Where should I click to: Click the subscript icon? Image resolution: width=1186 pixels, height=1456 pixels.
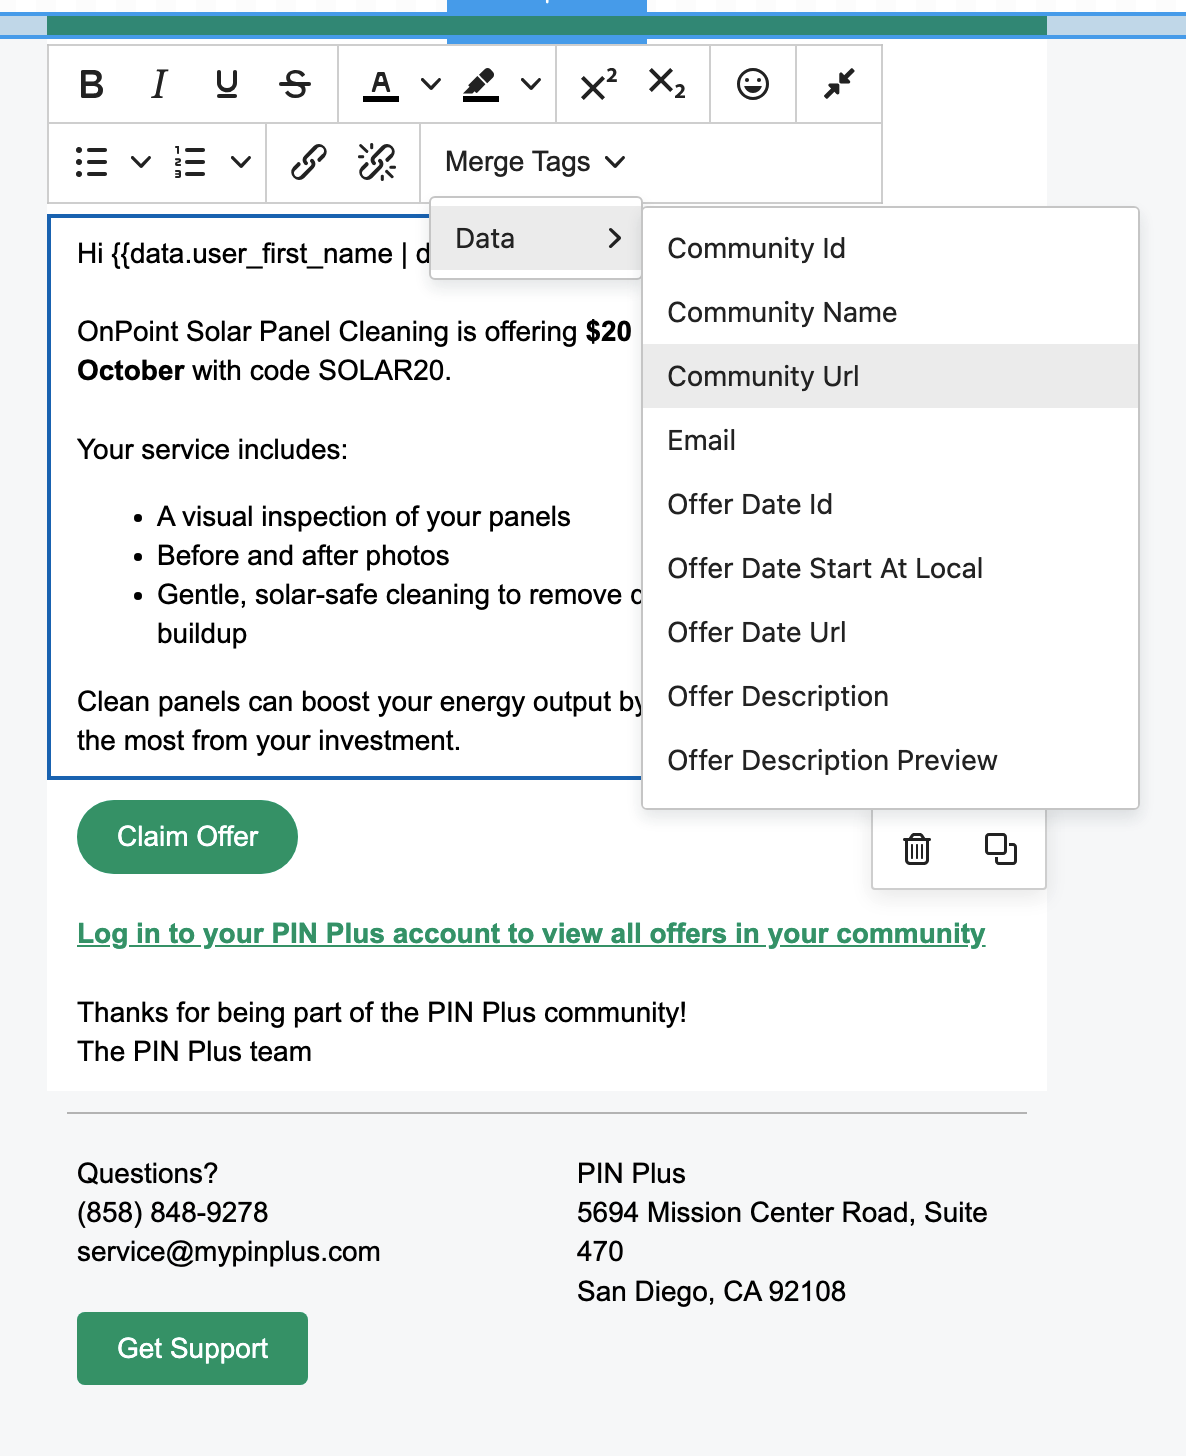click(667, 84)
